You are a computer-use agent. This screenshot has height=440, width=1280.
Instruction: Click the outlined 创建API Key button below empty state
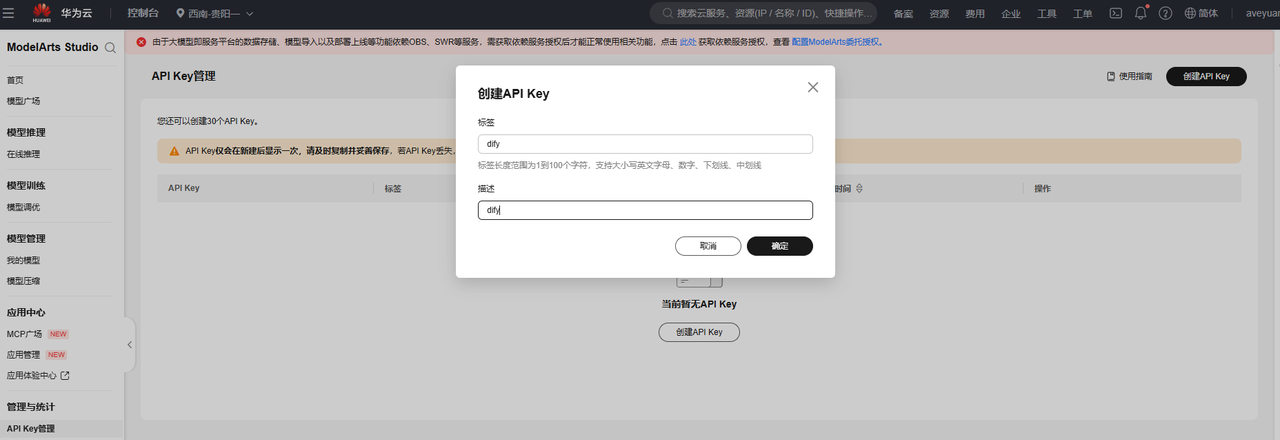click(699, 332)
